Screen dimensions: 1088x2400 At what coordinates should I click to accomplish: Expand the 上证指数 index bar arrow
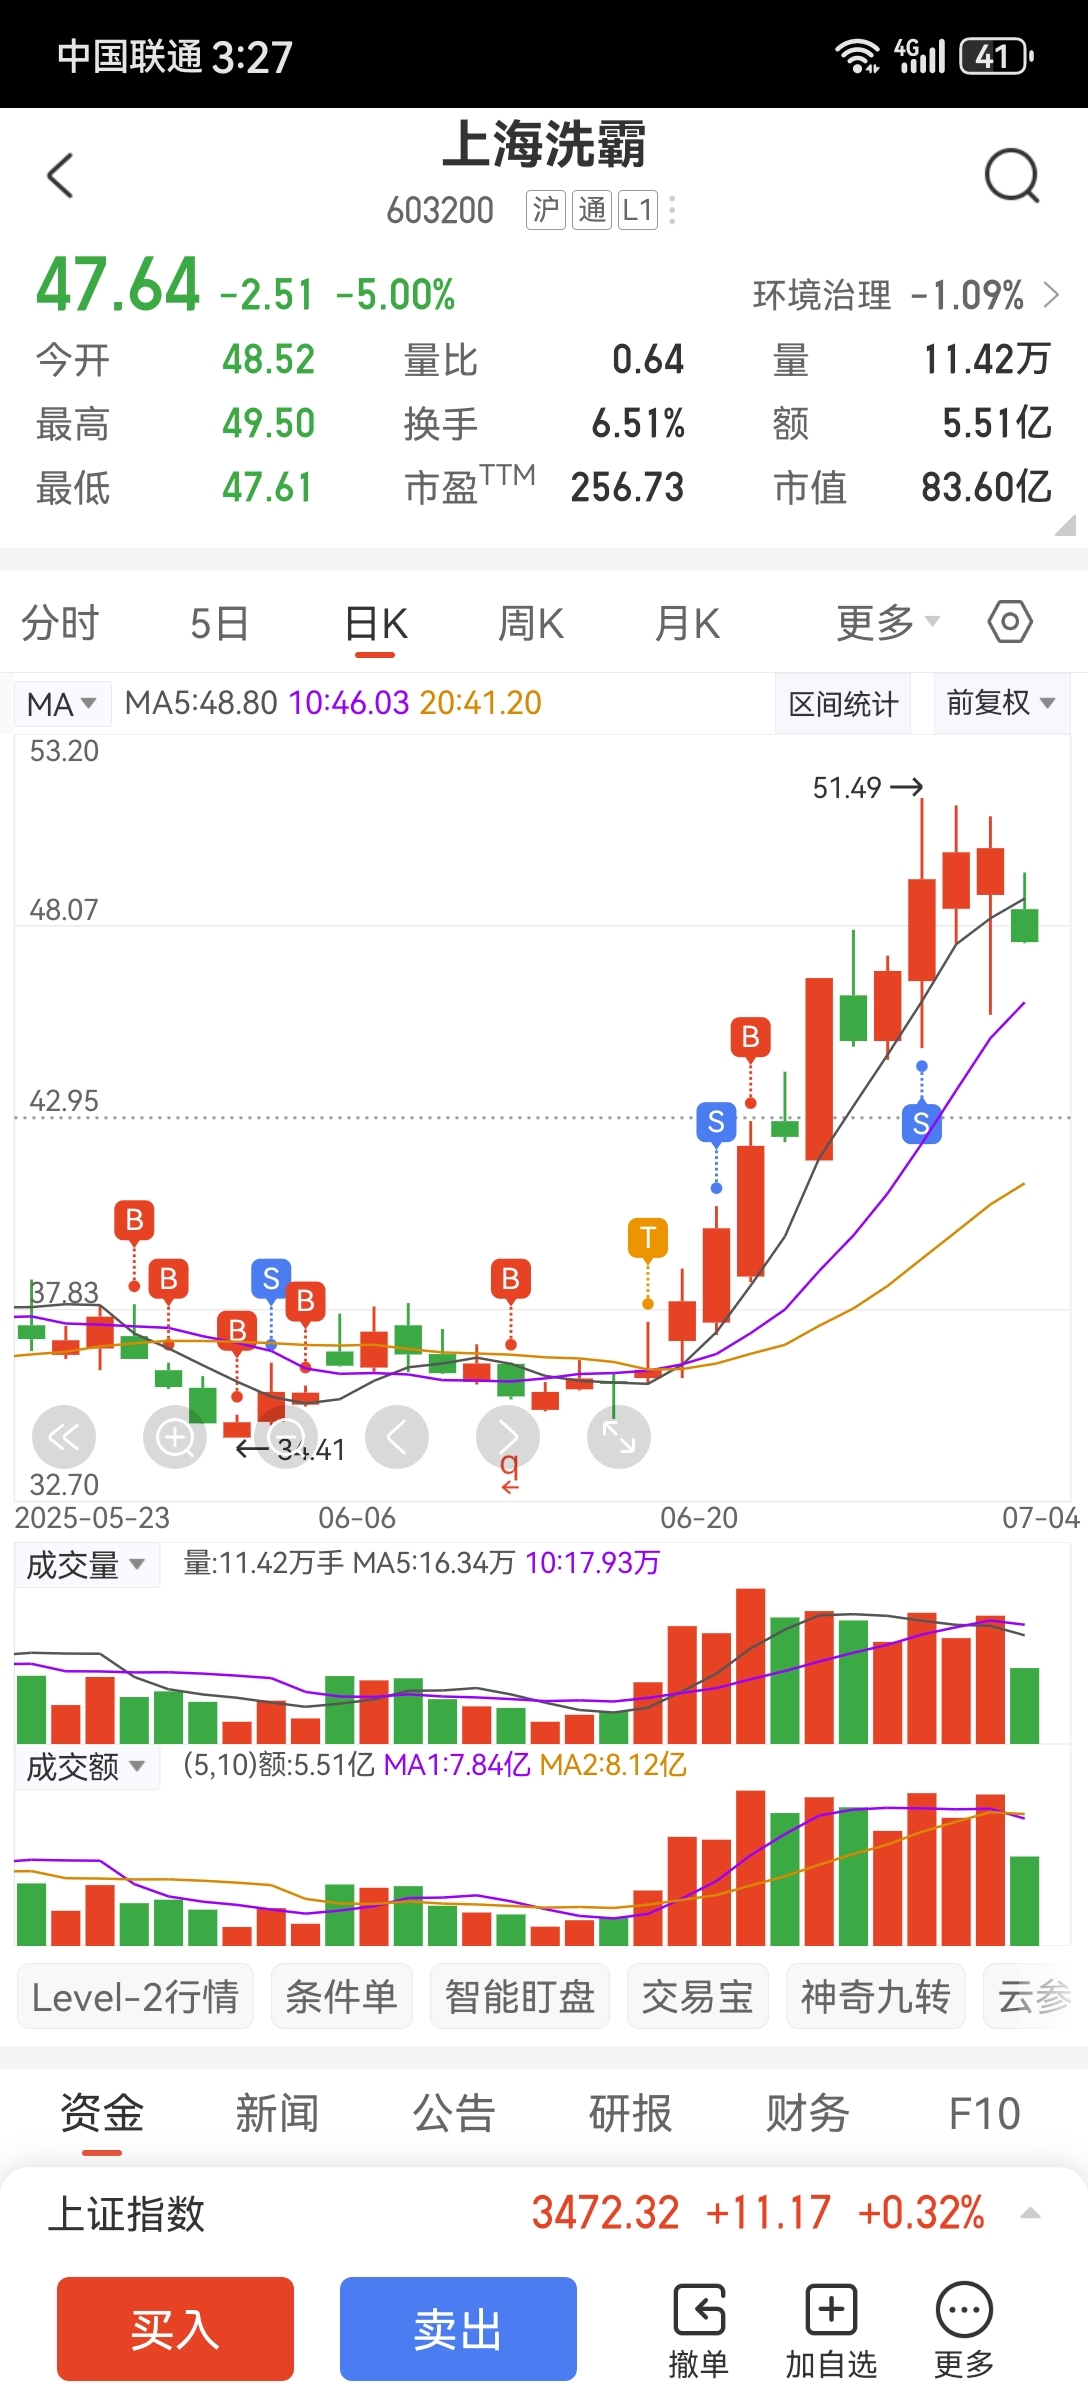[1030, 2213]
